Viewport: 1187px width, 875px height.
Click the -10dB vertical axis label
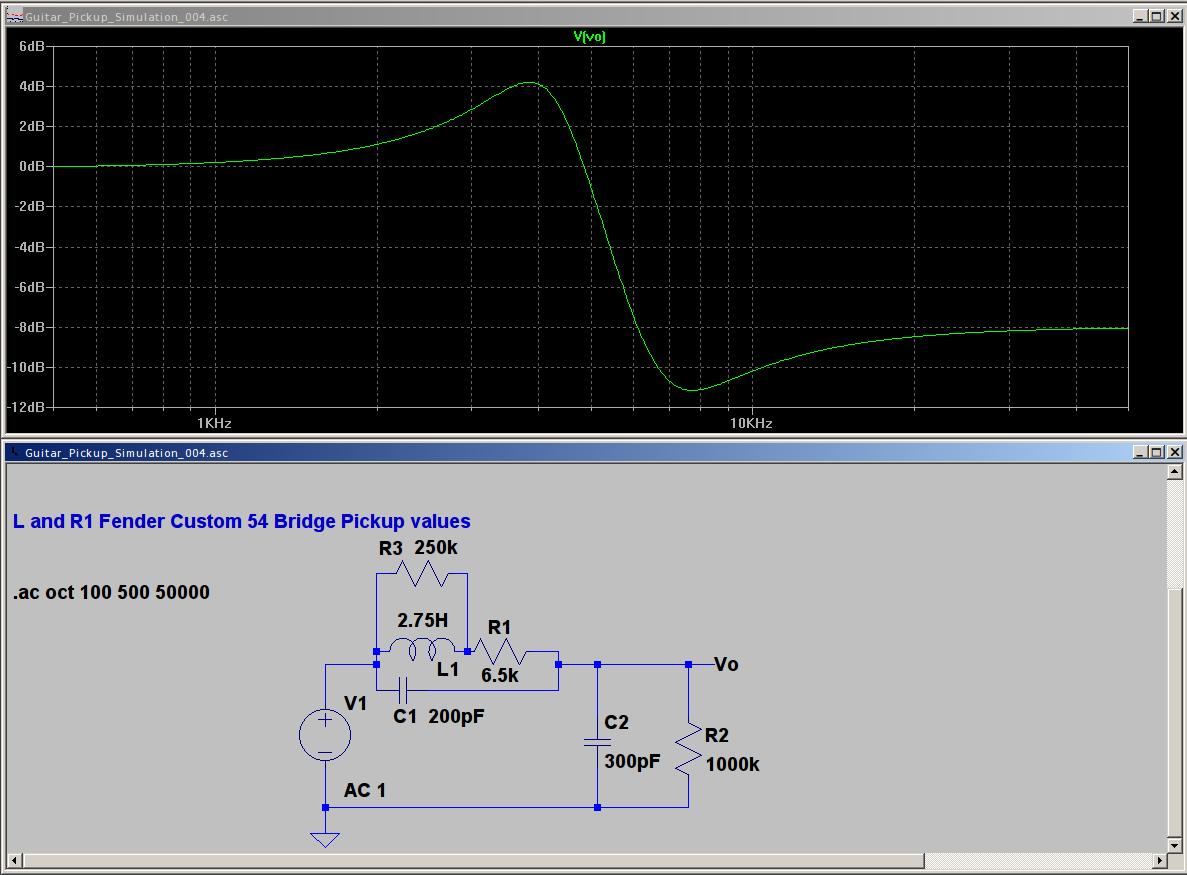coord(26,367)
